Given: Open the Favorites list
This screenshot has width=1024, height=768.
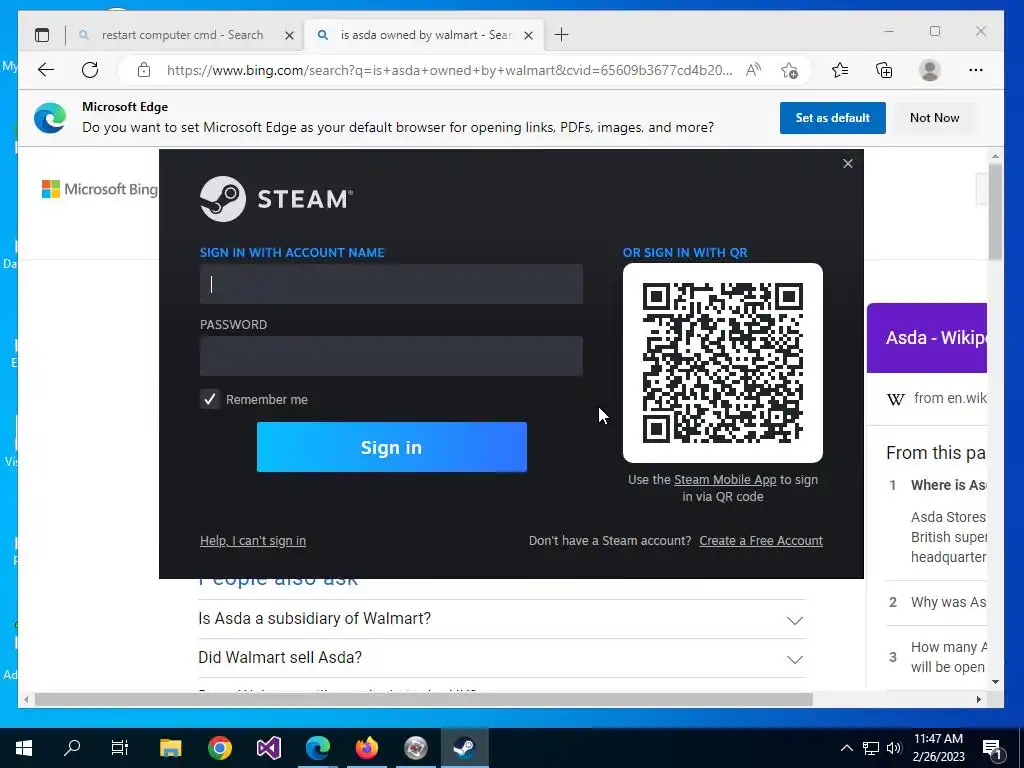Looking at the screenshot, I should click(840, 70).
